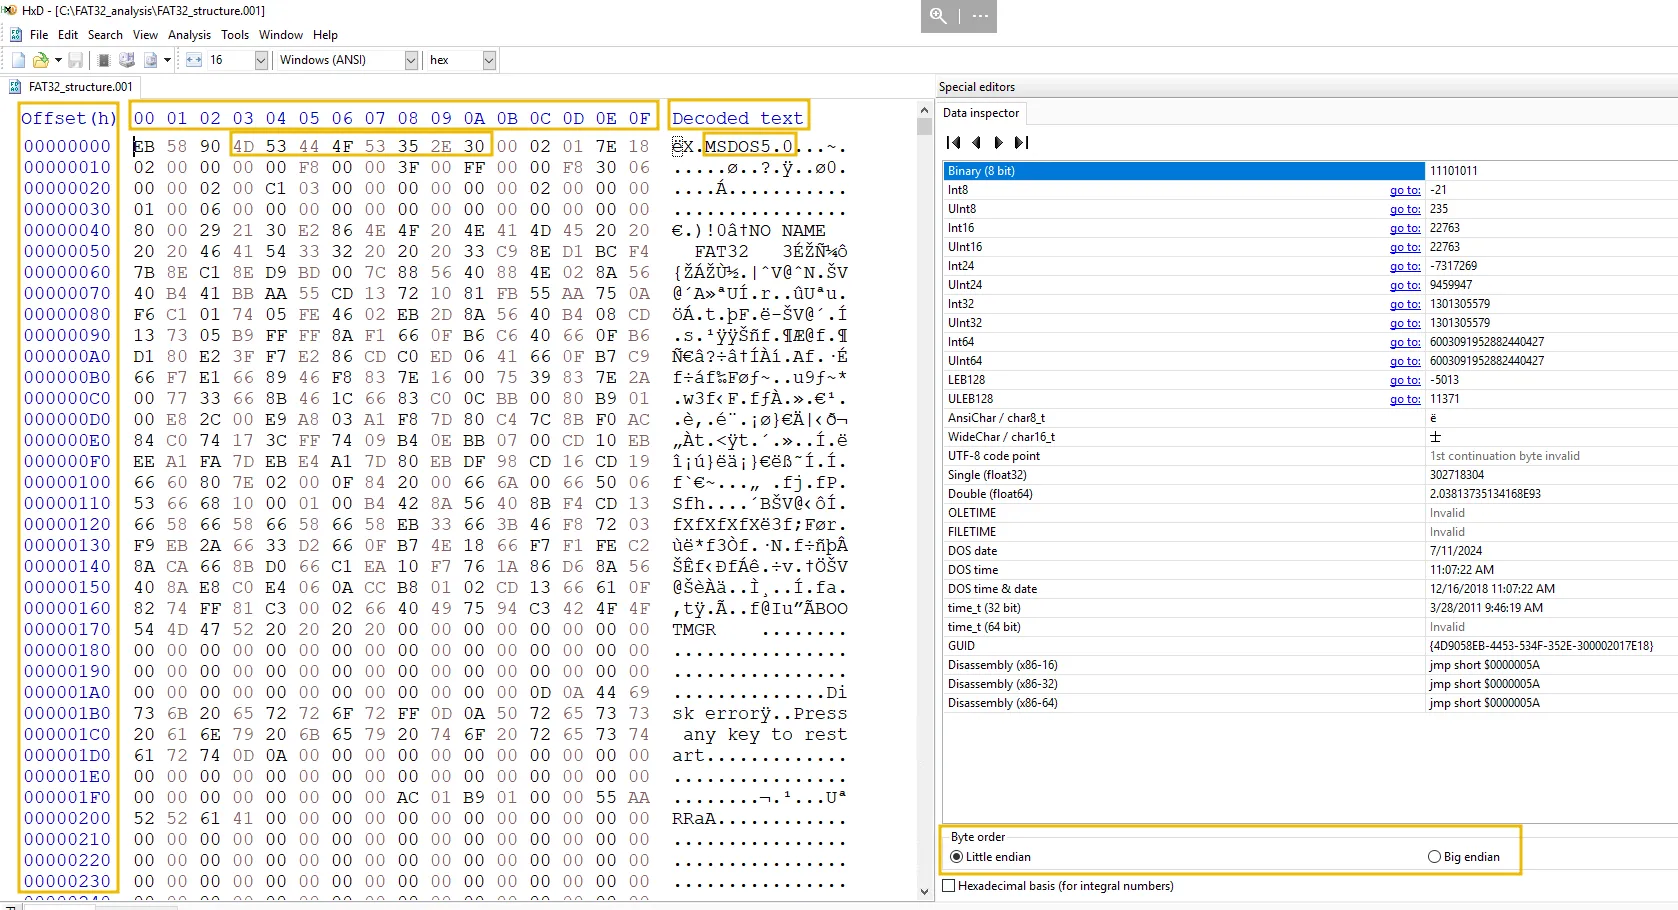
Task: Click the document icon left of File menu
Action: 15,34
